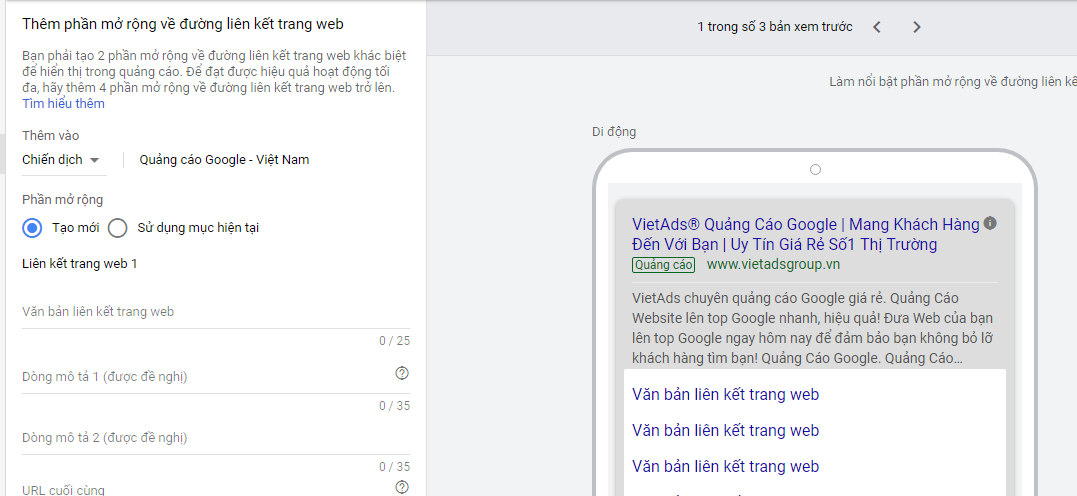Screen dimensions: 1077x496
Task: Show the previous ad preview
Action: pos(876,27)
